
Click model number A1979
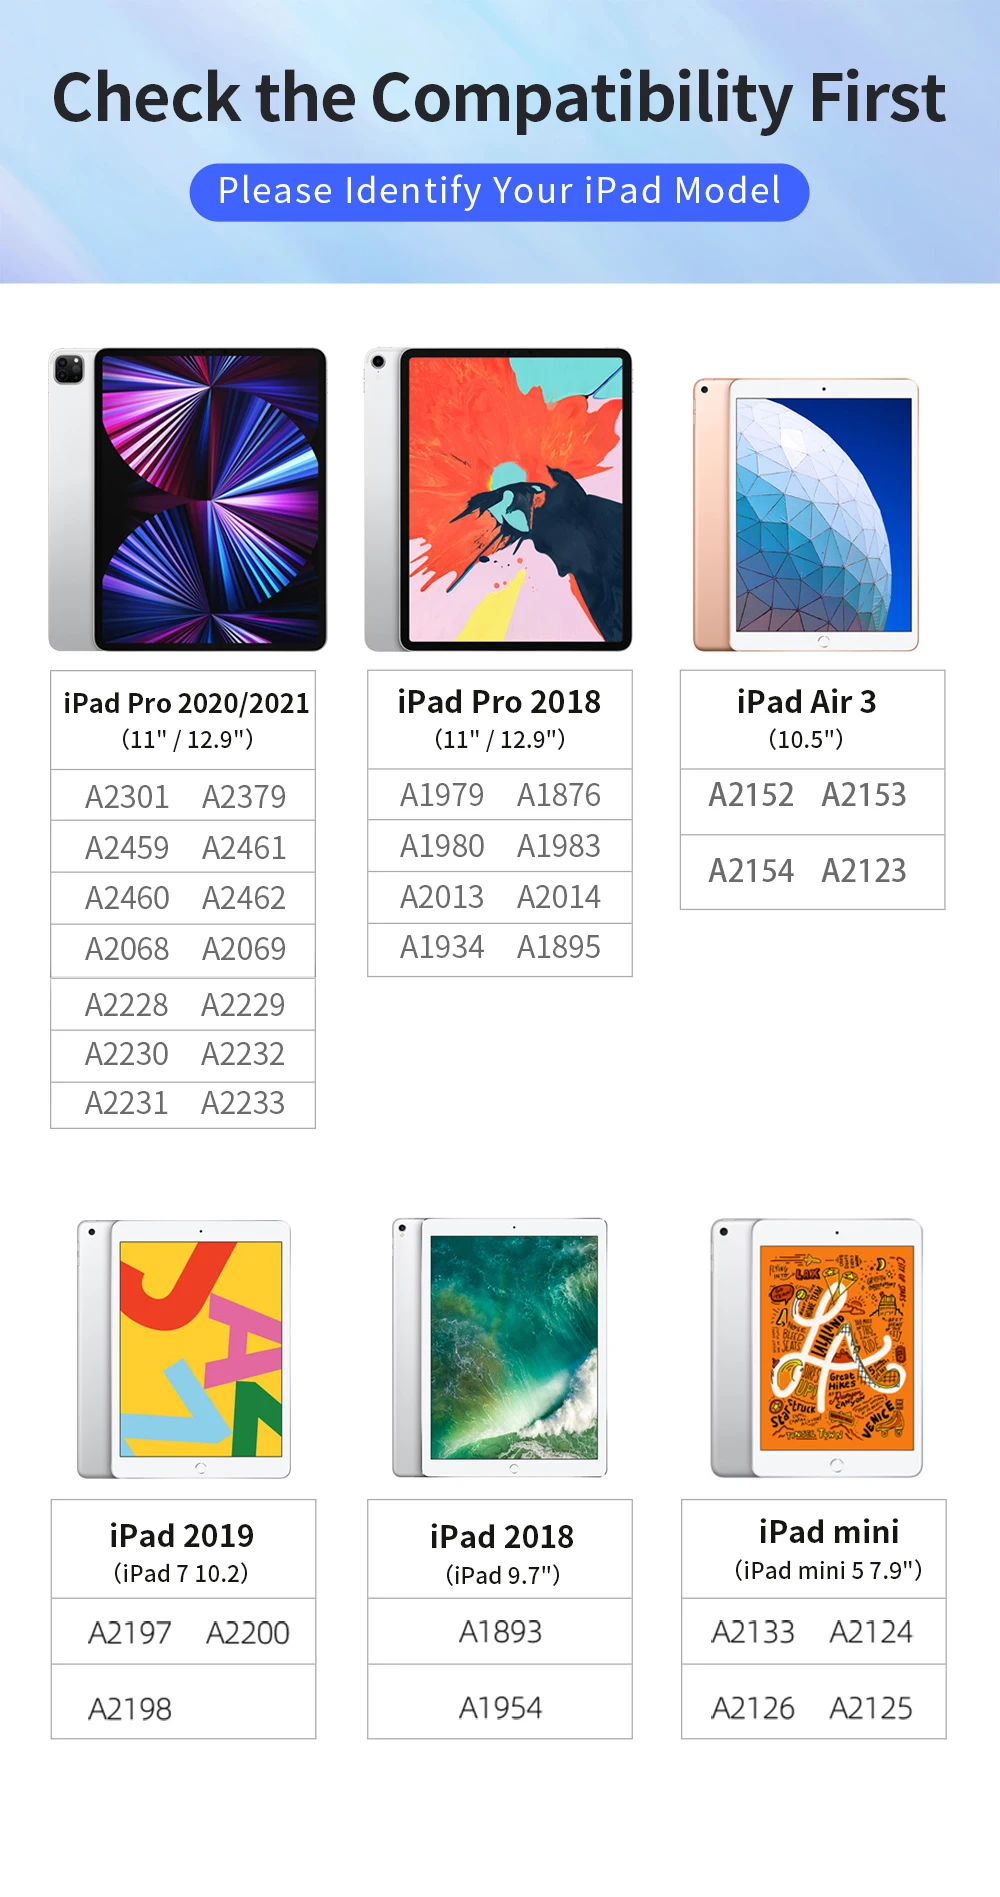(x=442, y=795)
